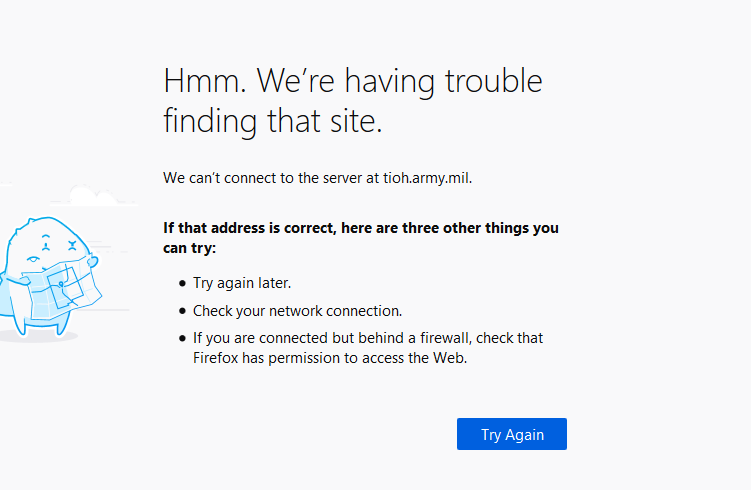Click the bold 'If that address is correct' text
This screenshot has height=490, width=751.
361,228
